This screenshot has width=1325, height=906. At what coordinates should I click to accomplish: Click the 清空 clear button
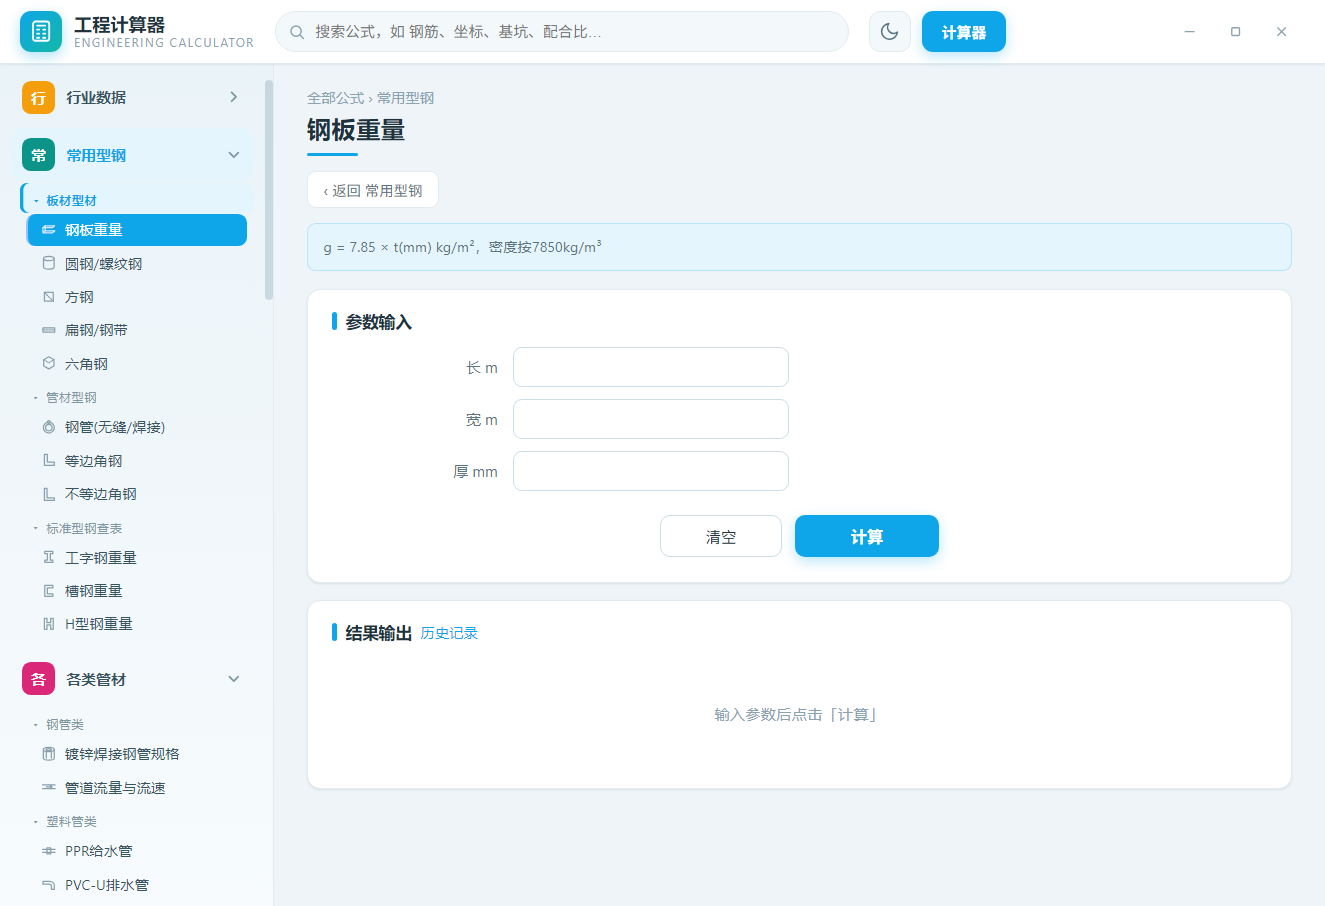[x=721, y=536]
